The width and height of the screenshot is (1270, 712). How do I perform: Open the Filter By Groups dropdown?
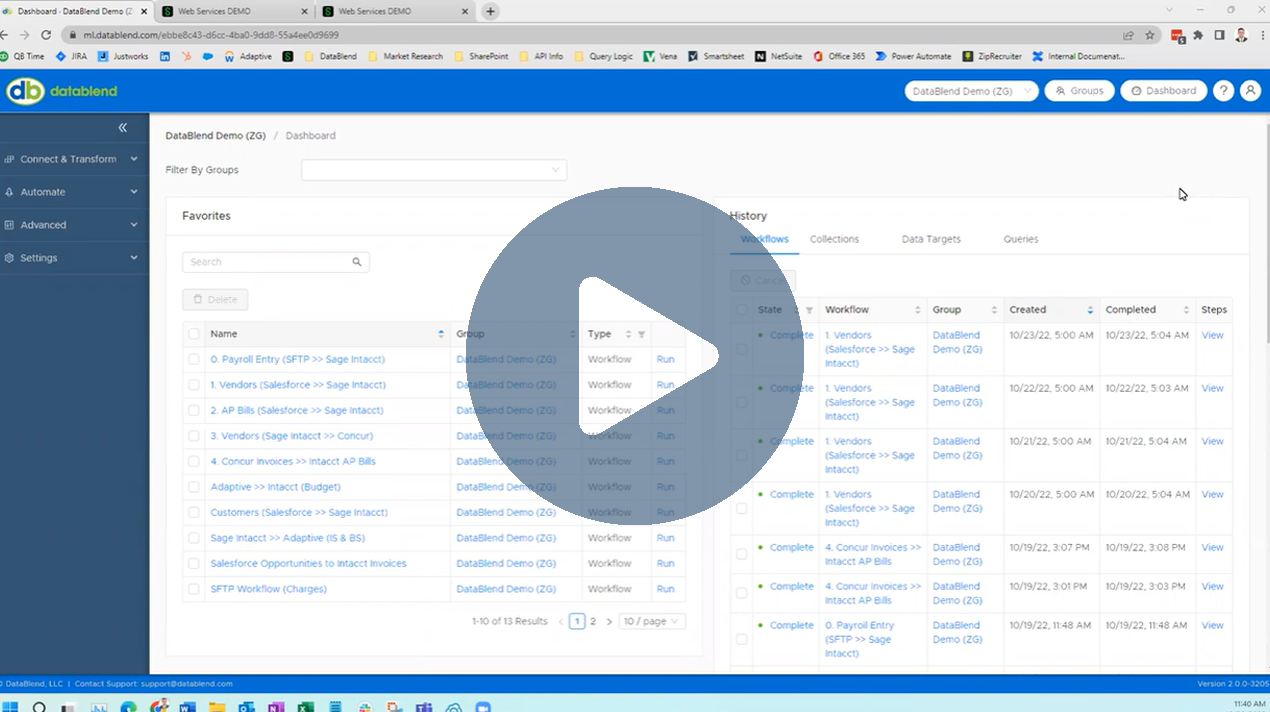tap(434, 170)
